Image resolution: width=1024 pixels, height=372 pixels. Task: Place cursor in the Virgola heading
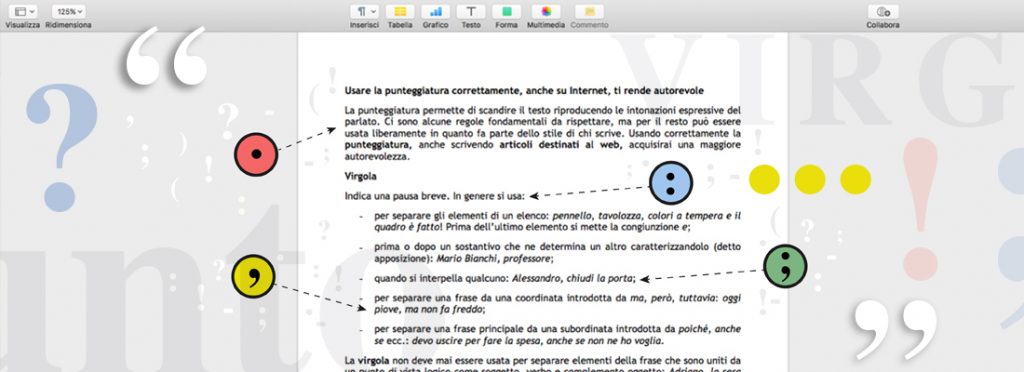(x=360, y=176)
